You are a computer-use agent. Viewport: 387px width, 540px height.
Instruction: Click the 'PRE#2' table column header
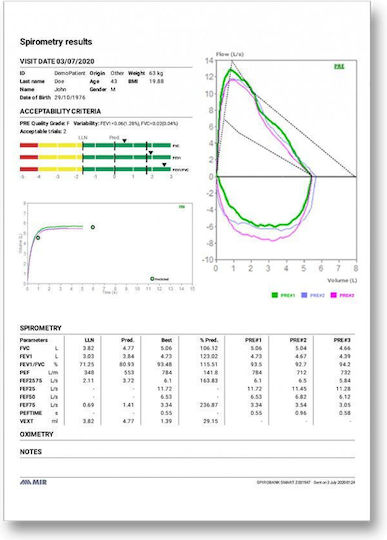coord(298,340)
